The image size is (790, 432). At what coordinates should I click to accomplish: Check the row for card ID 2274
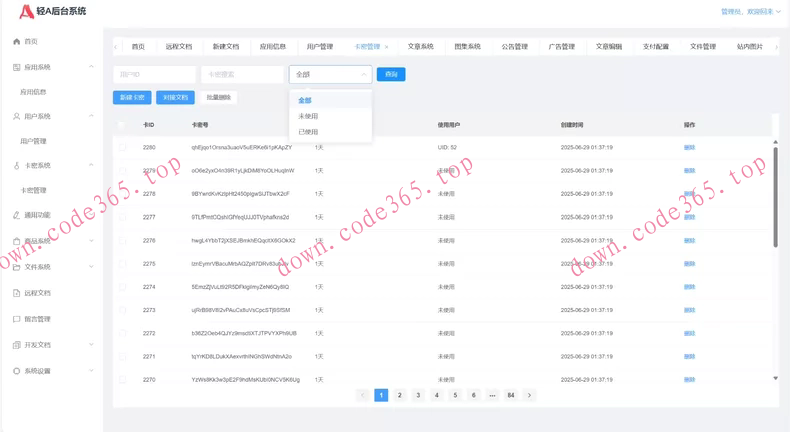point(122,287)
